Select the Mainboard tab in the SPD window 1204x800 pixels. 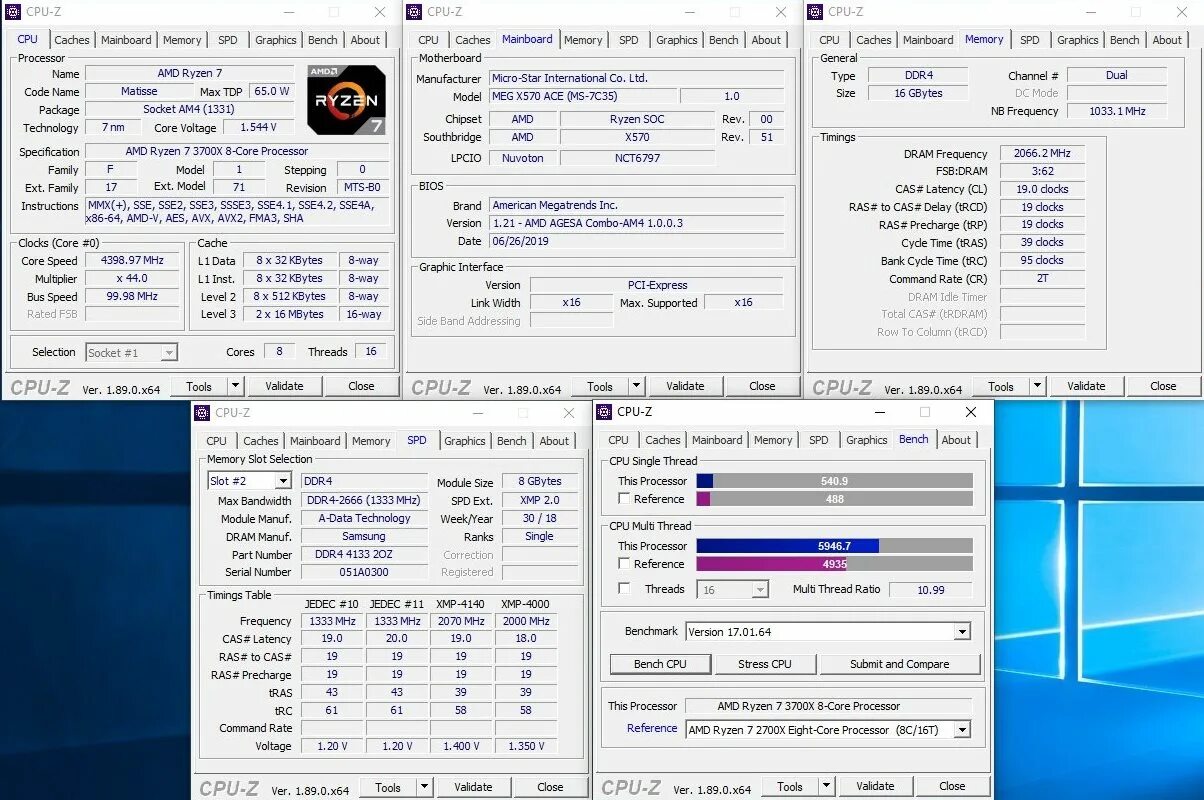tap(315, 441)
